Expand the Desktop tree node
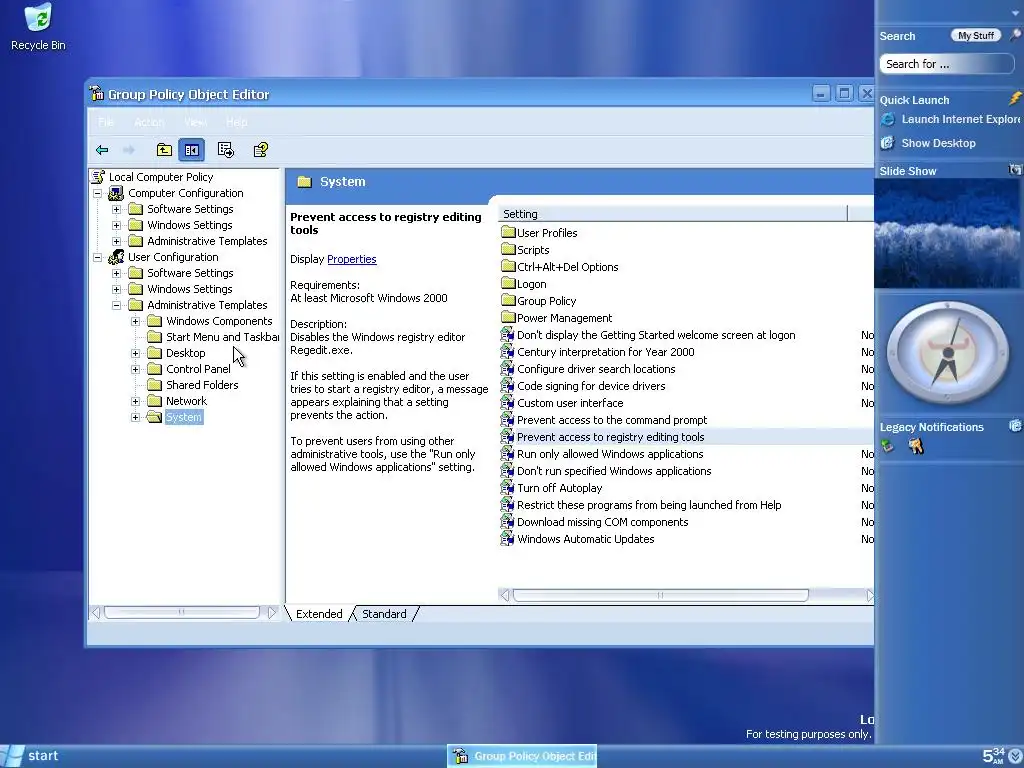Viewport: 1024px width, 768px height. point(135,353)
